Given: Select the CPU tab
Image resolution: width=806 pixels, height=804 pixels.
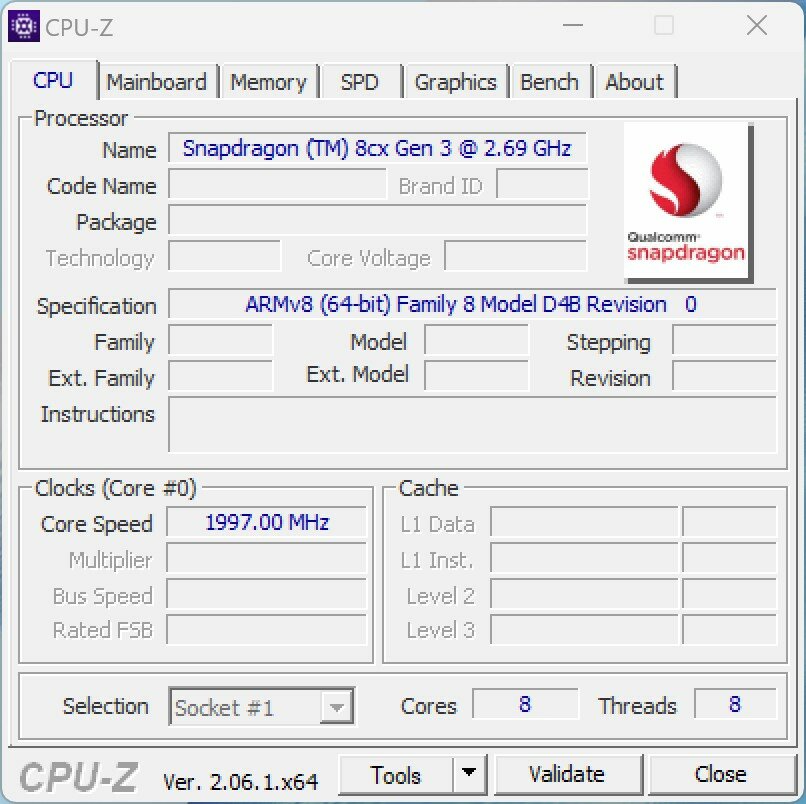Looking at the screenshot, I should click(x=53, y=80).
